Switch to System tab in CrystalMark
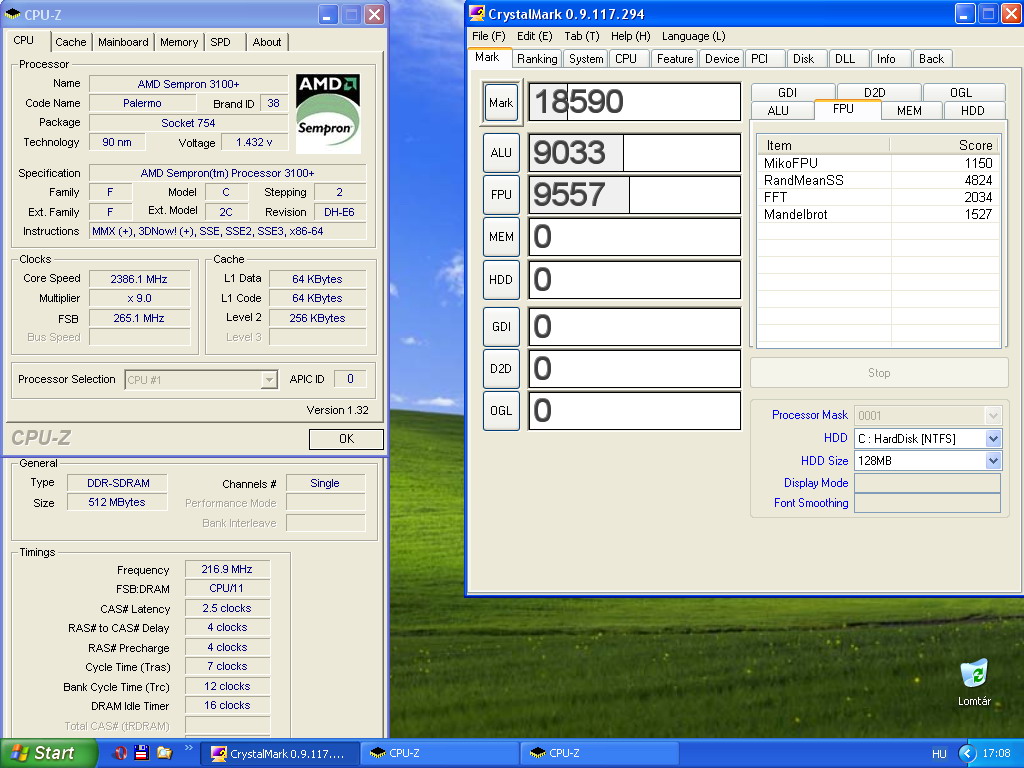The image size is (1024, 768). tap(586, 59)
